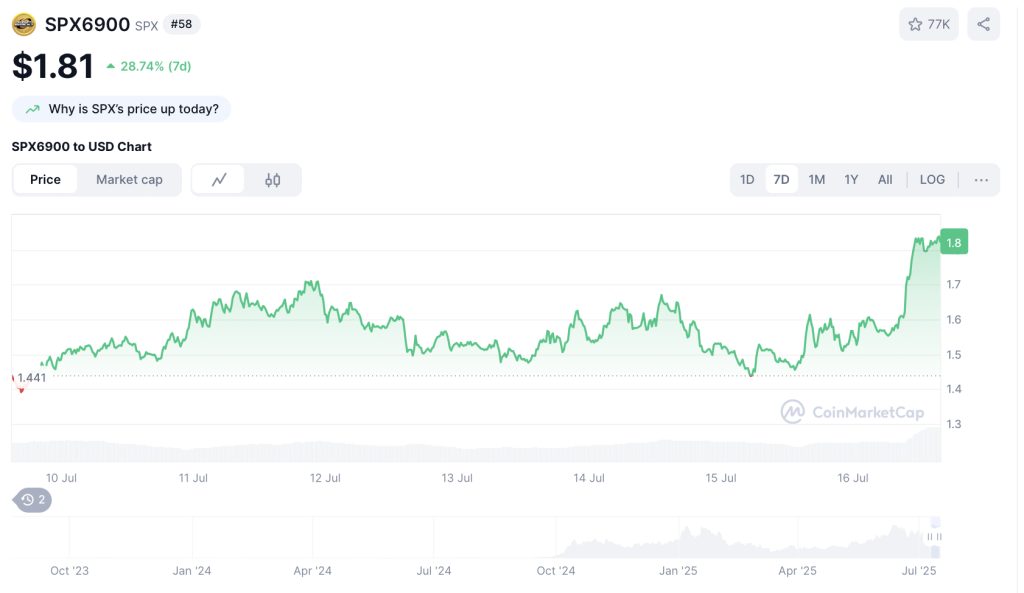Switch to the Market cap tab
The height and width of the screenshot is (593, 1024).
pyautogui.click(x=129, y=180)
